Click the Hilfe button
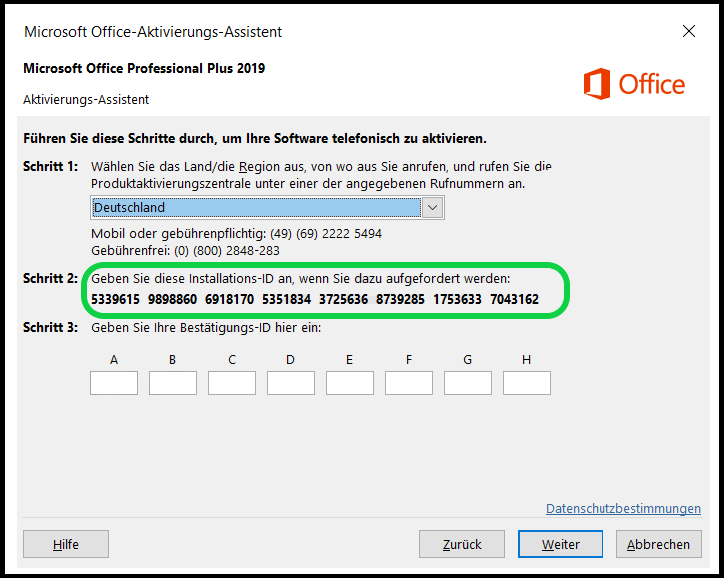Screen dimensions: 725x578 coord(66,544)
